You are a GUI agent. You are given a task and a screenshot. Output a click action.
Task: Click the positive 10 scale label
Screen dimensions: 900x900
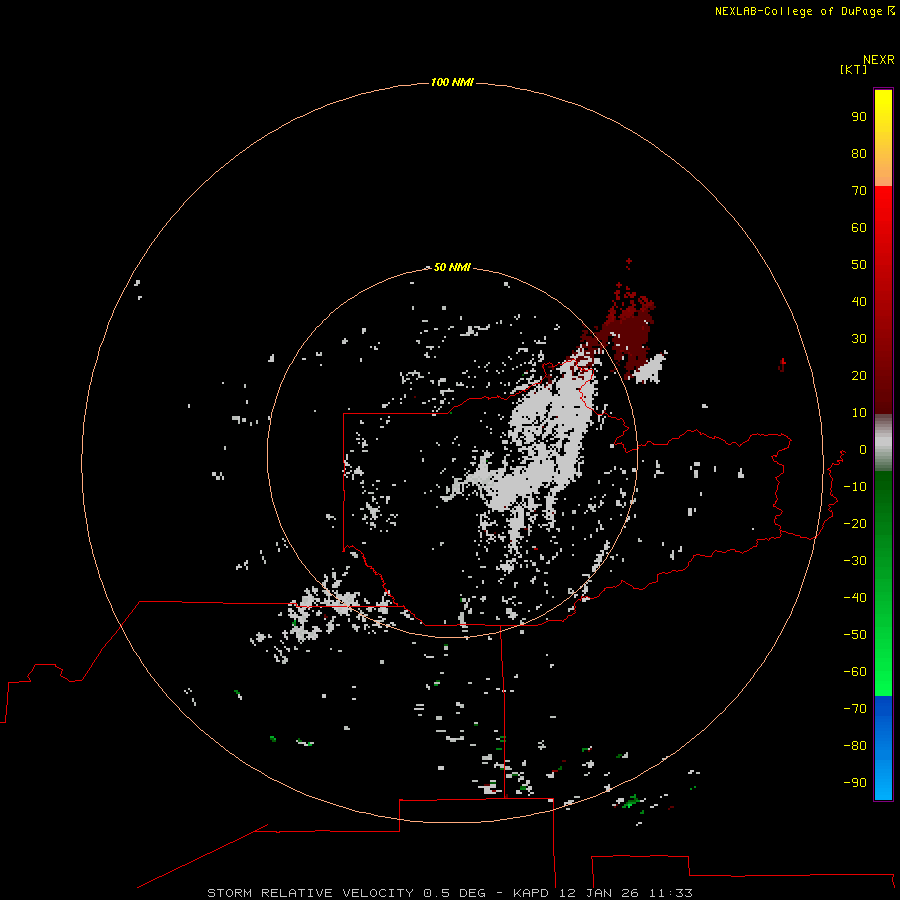tap(859, 413)
